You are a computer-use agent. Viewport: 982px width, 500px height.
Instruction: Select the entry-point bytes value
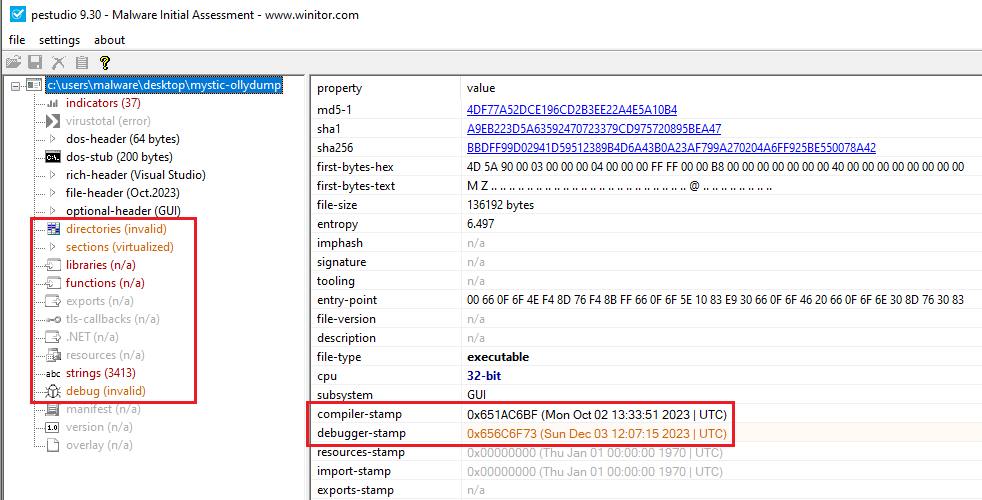[x=715, y=300]
